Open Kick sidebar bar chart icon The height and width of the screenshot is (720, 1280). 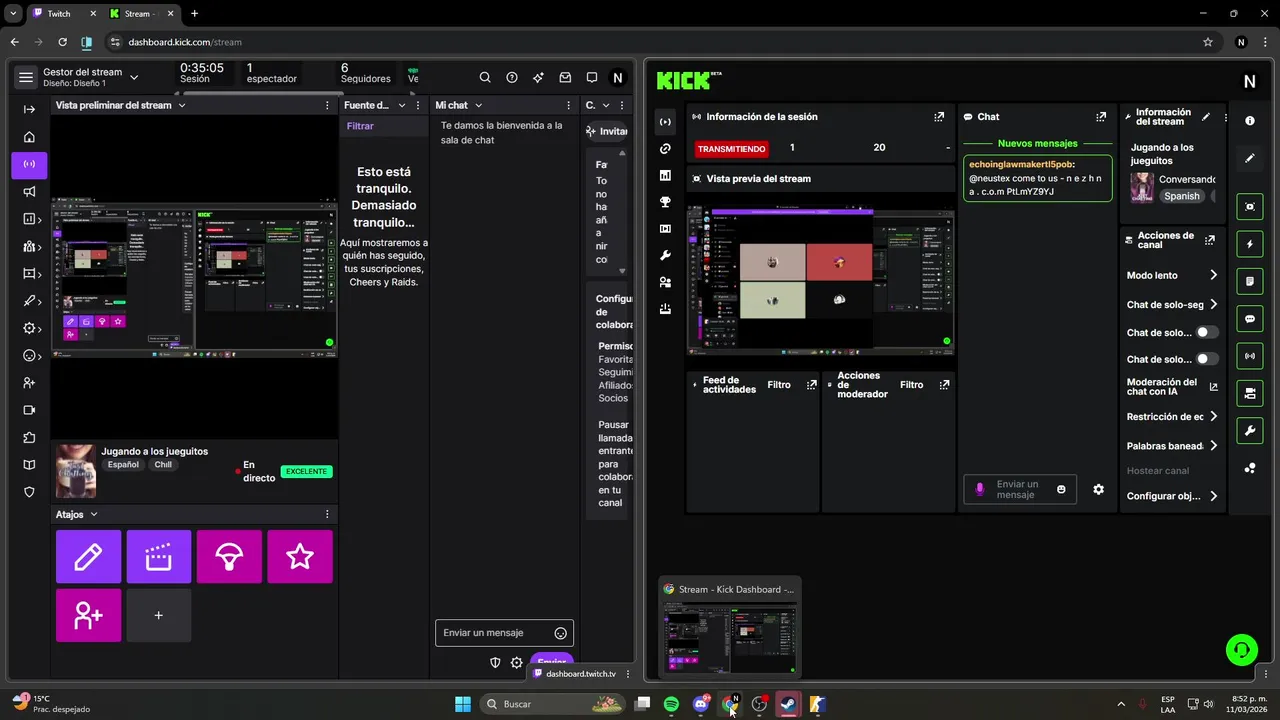click(665, 175)
